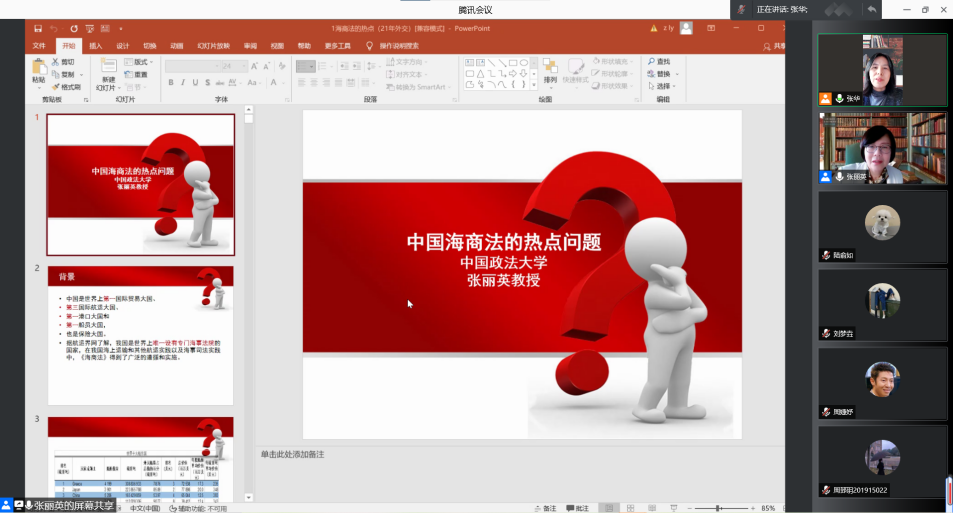Screen dimensions: 953x513
Task: Switch to the Insert (插入) tab
Action: click(95, 46)
